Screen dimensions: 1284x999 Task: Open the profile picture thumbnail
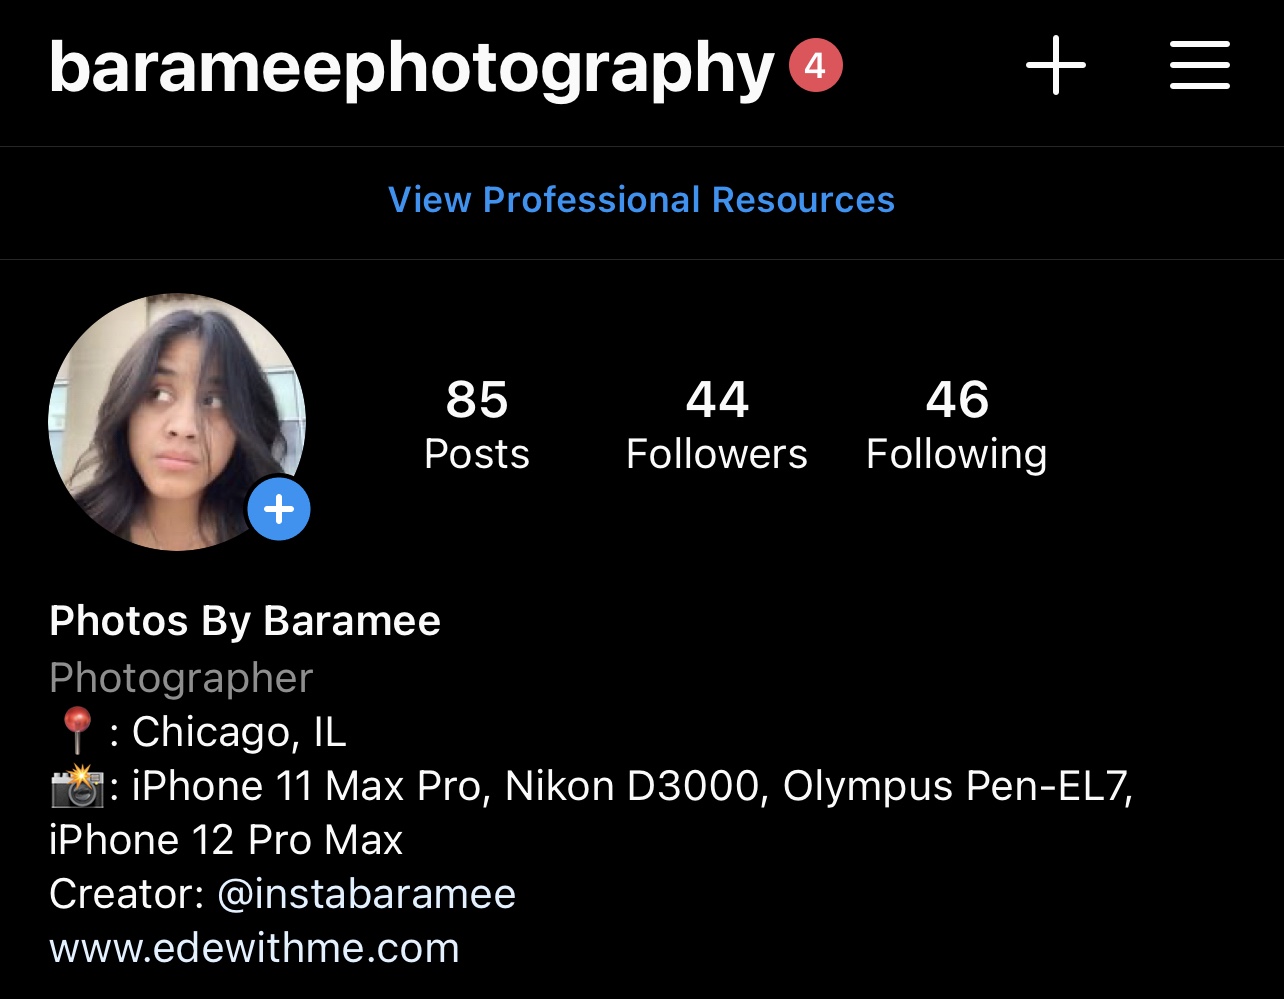pyautogui.click(x=177, y=422)
